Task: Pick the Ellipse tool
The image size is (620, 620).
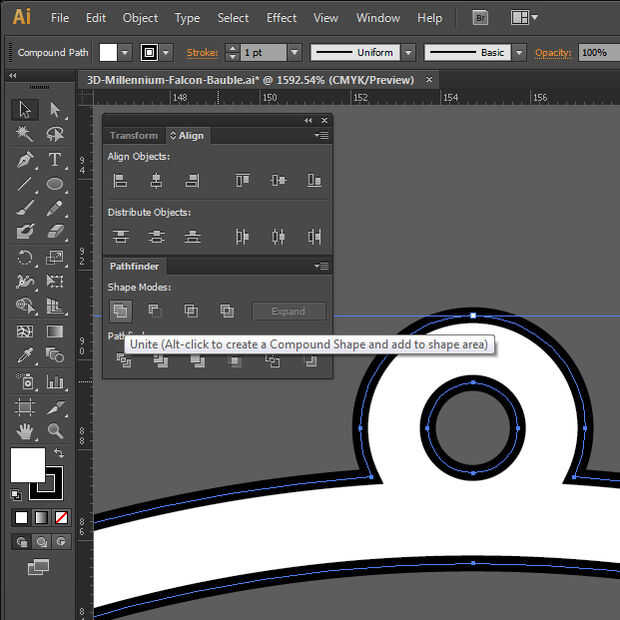Action: point(55,184)
